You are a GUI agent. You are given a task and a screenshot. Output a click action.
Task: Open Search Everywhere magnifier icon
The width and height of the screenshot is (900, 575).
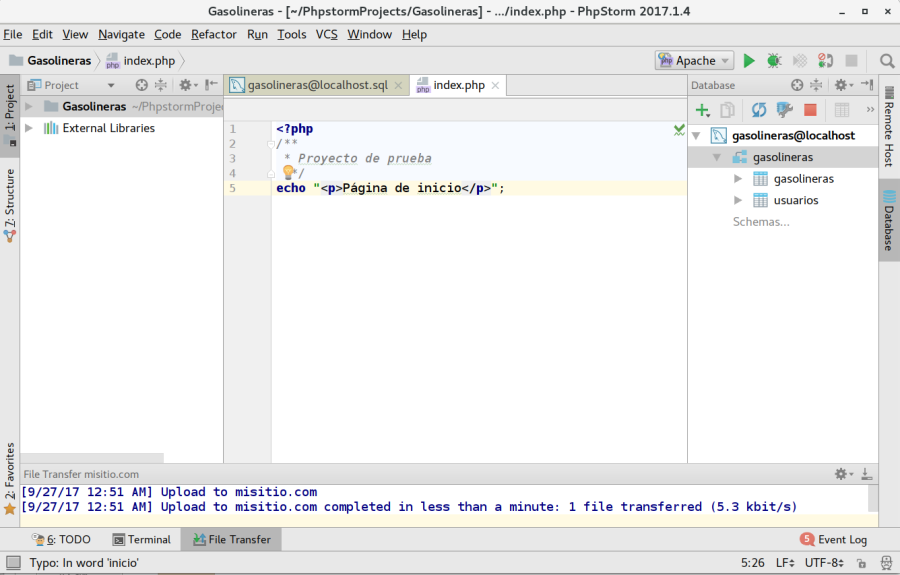click(887, 61)
